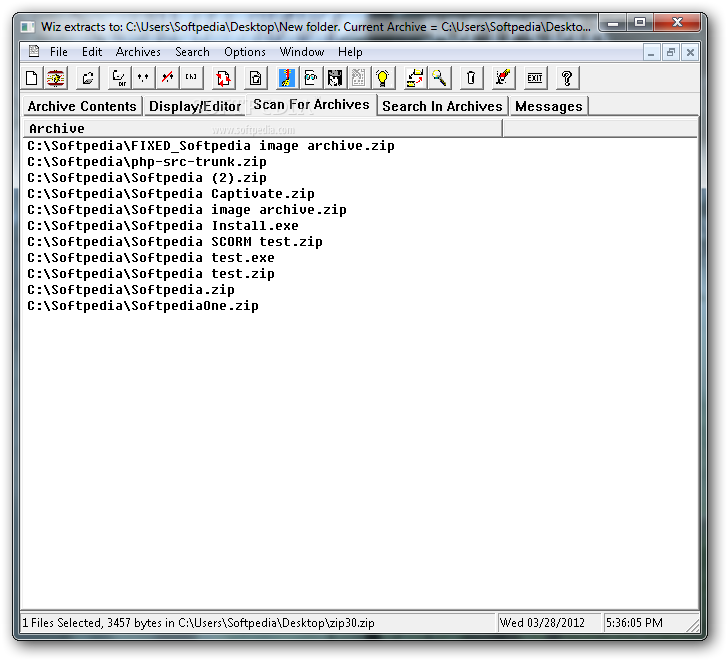Click the two up-arrows select all icon

[x=143, y=78]
